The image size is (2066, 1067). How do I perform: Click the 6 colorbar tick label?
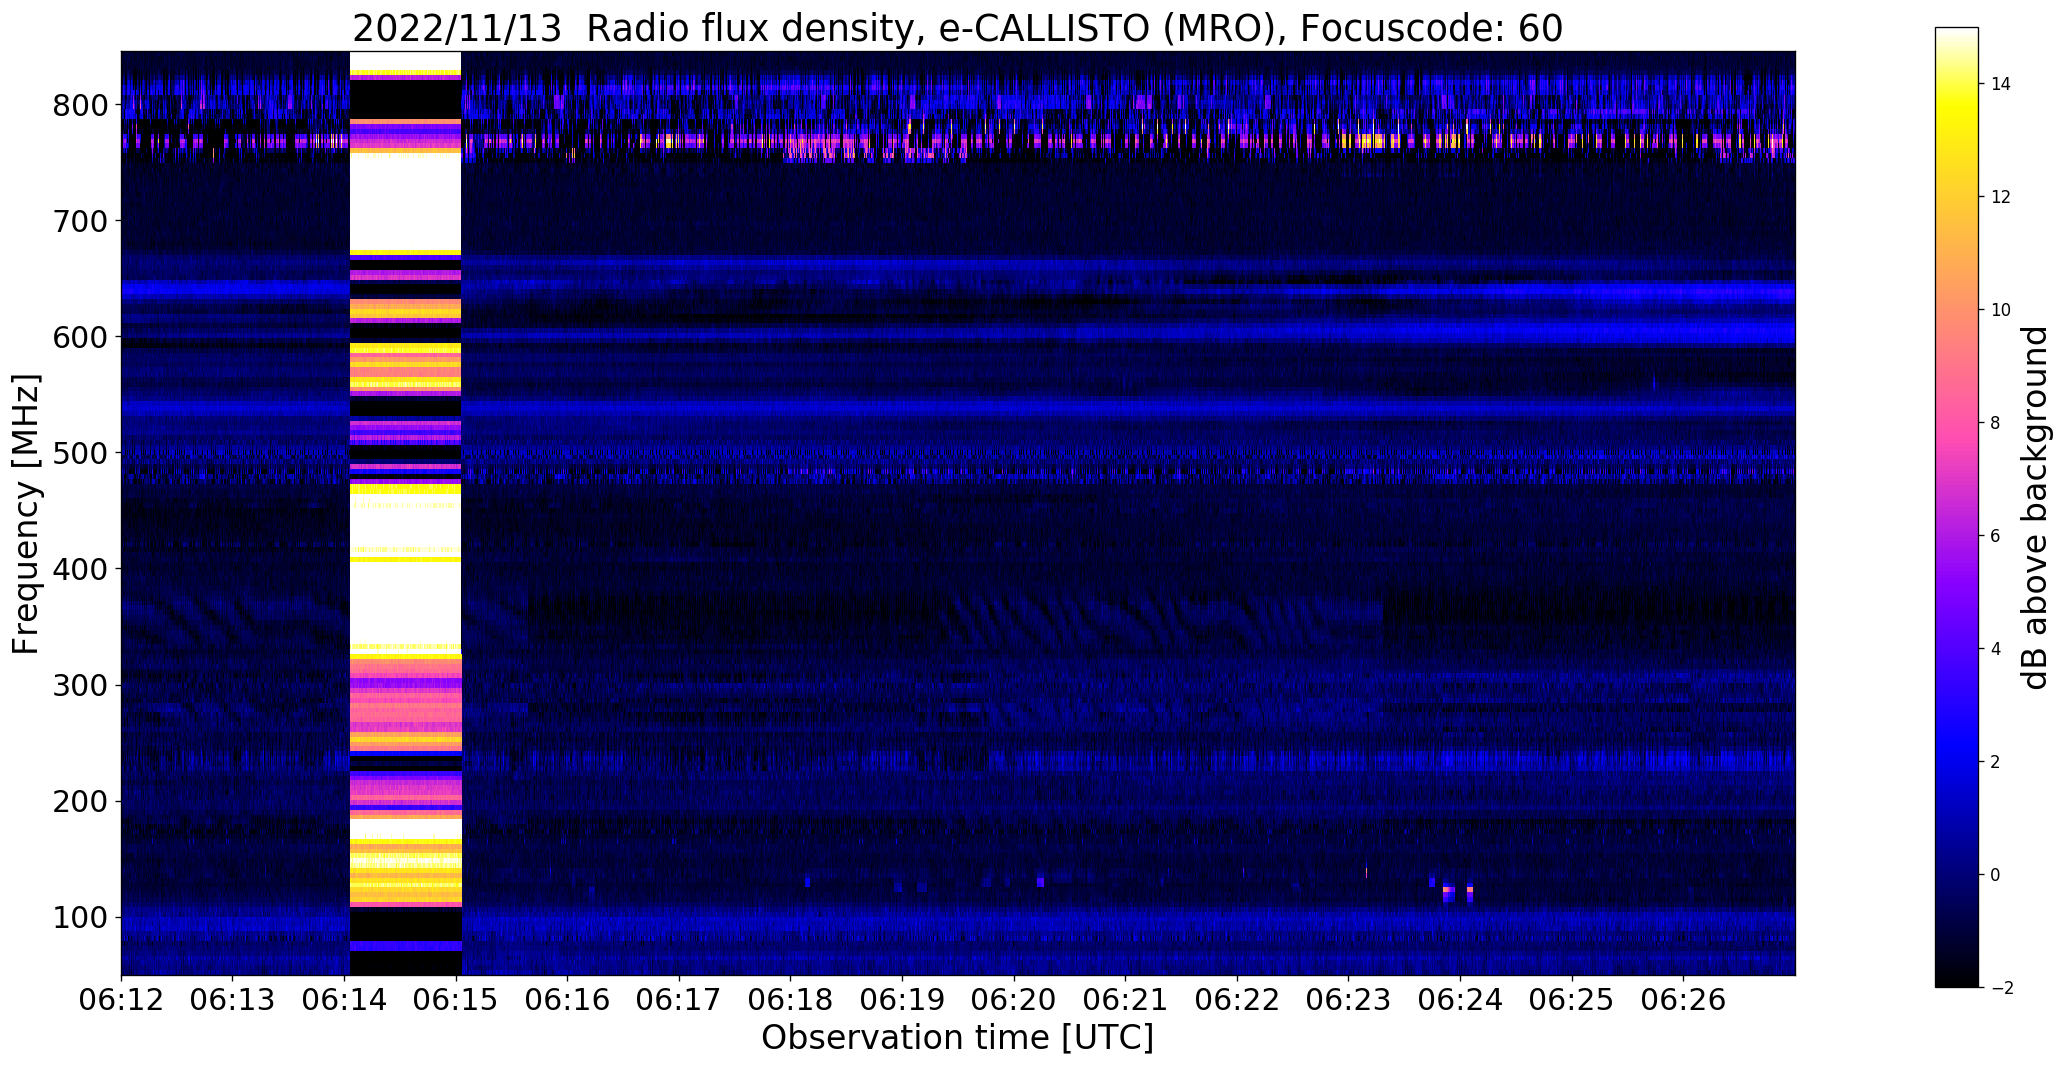click(1996, 536)
